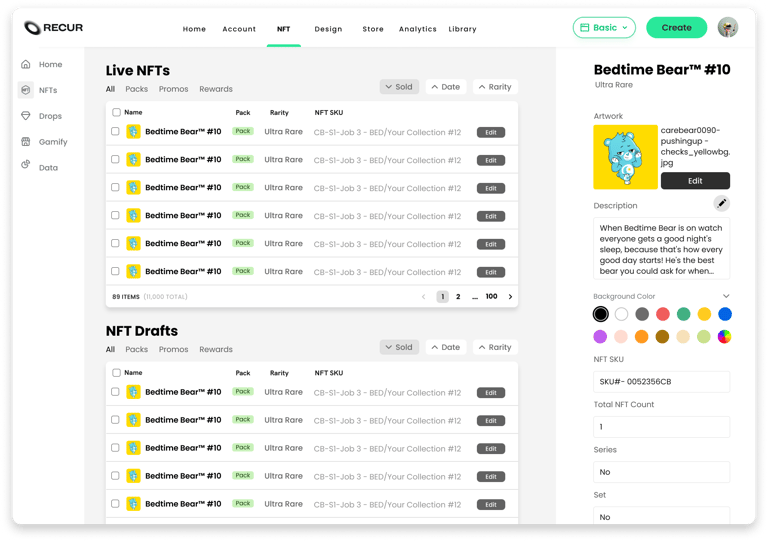Open the Analytics top navigation tab
This screenshot has width=768, height=541.
pyautogui.click(x=417, y=29)
